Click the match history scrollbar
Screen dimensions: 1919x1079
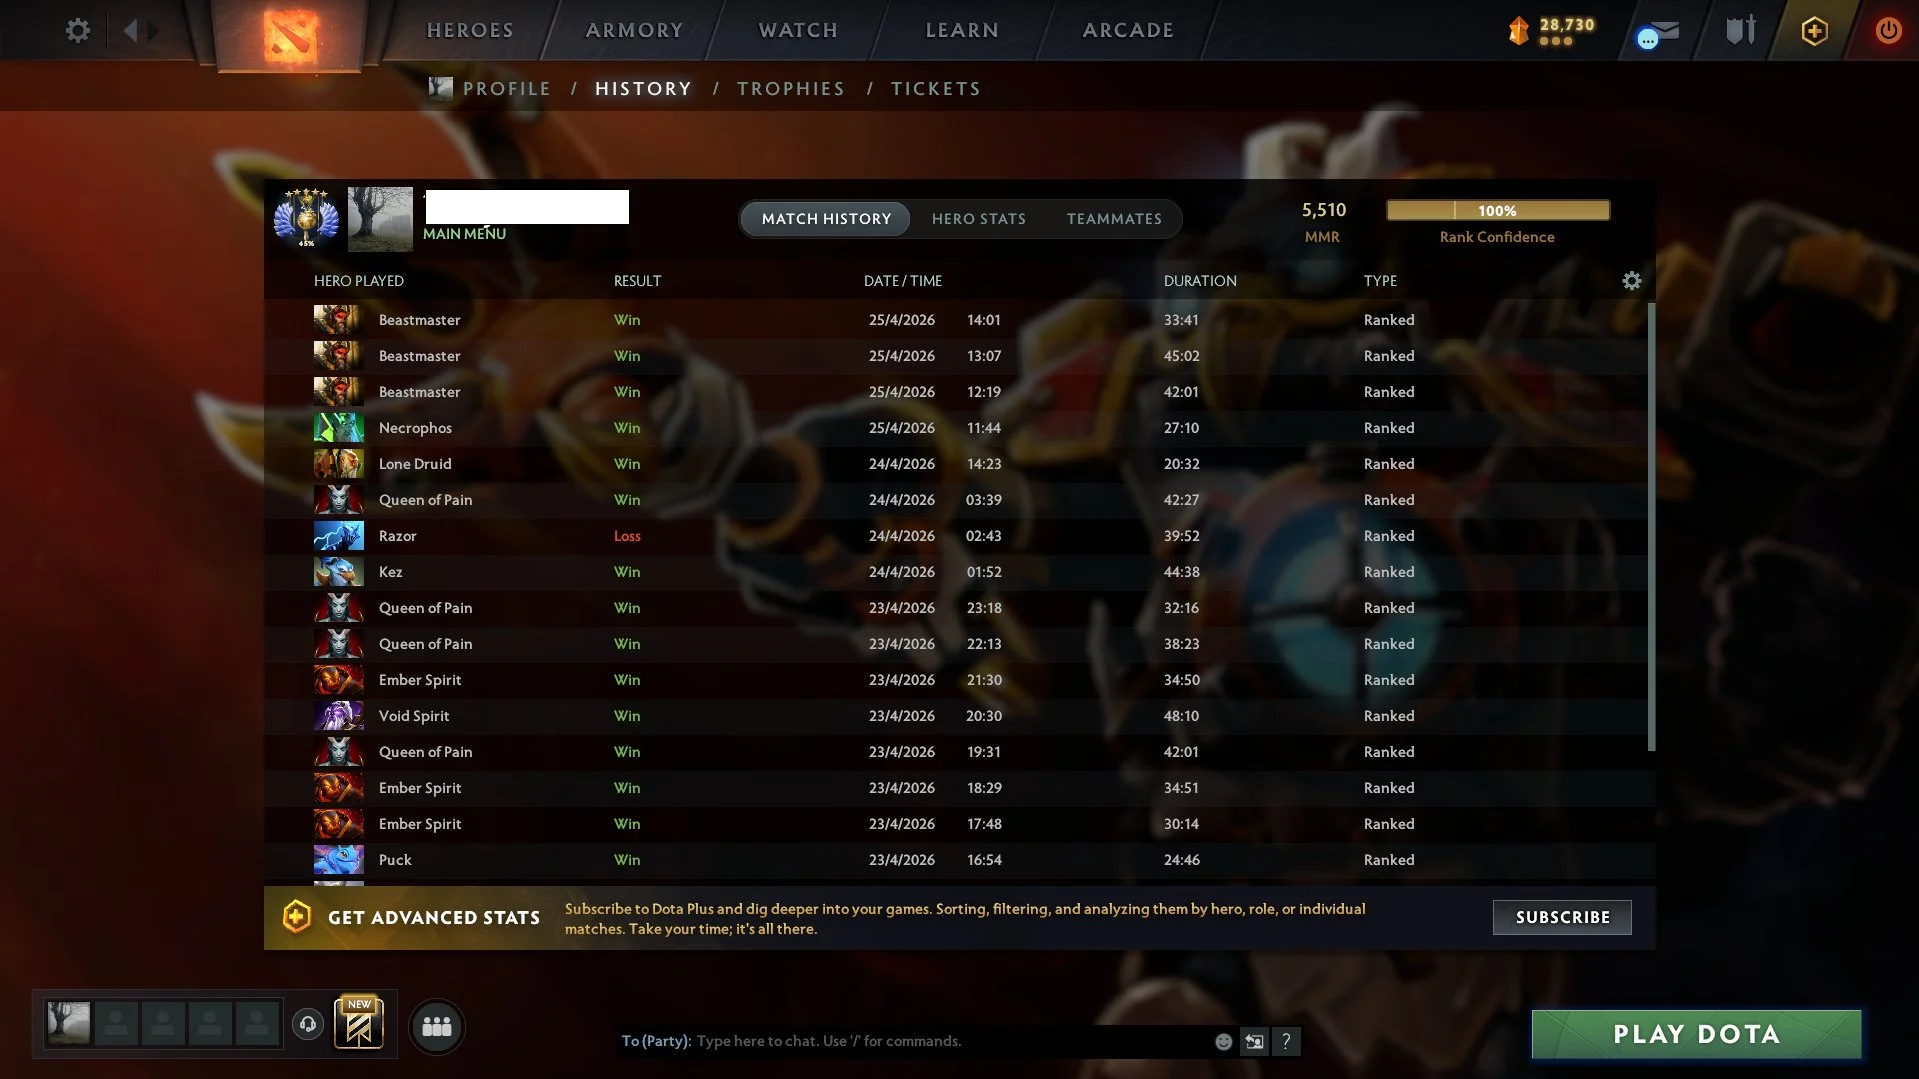(1651, 527)
